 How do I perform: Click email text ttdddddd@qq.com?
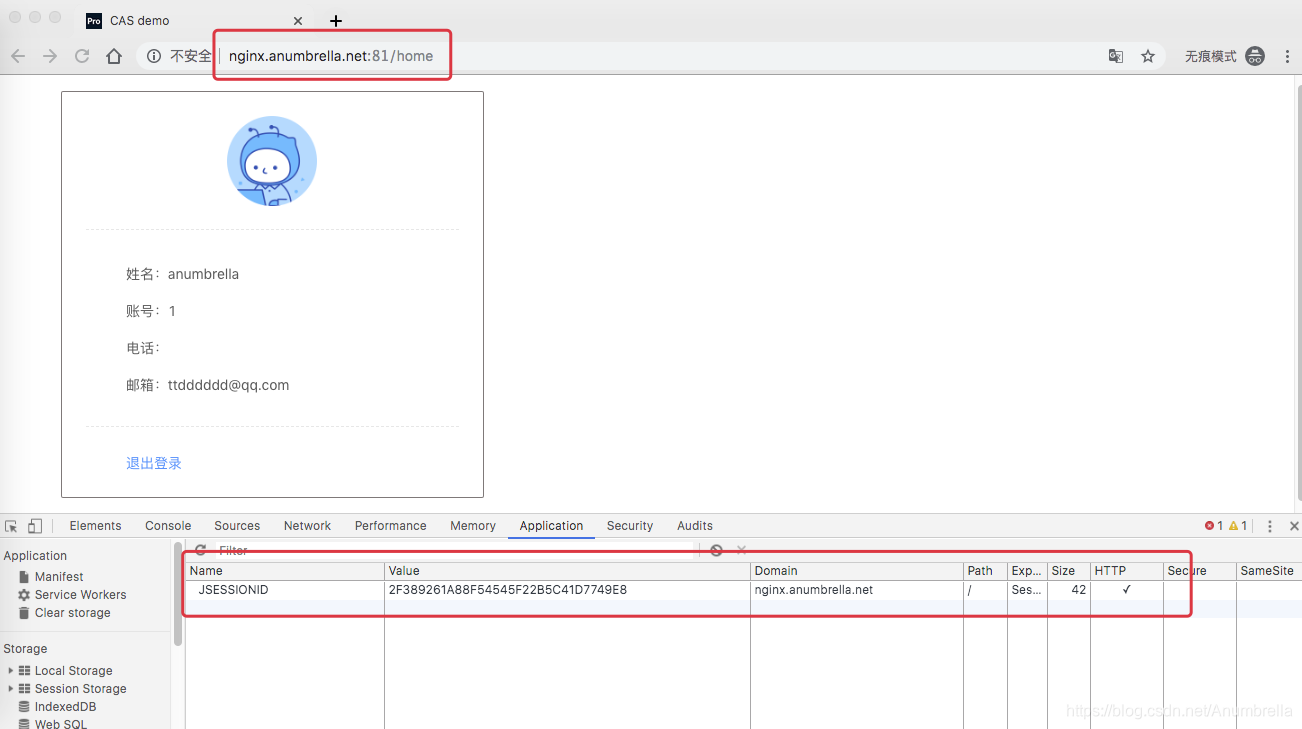(x=228, y=385)
